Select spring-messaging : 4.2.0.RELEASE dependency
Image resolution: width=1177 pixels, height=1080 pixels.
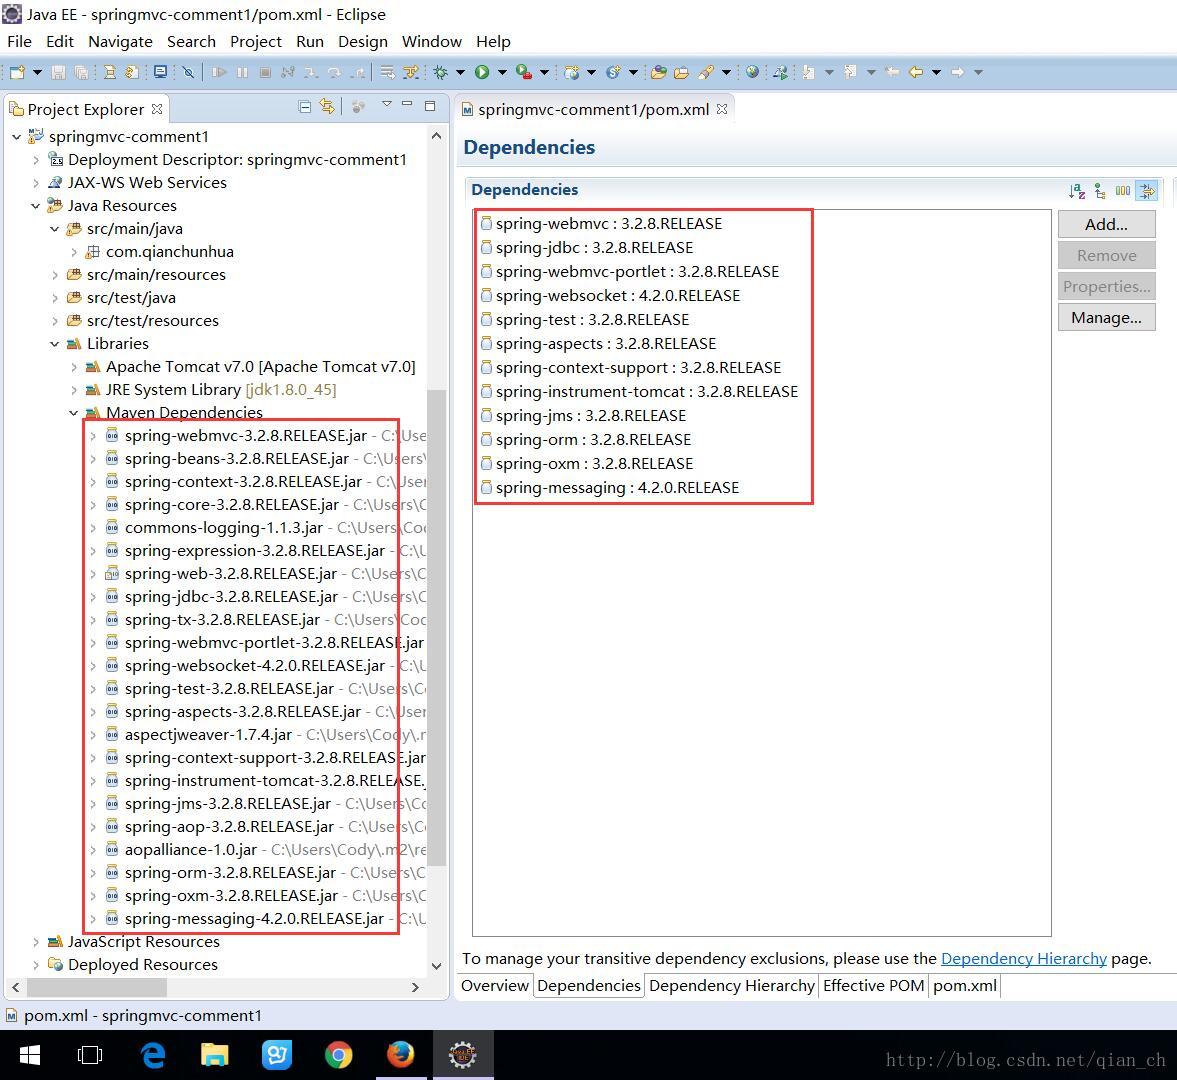[x=610, y=488]
